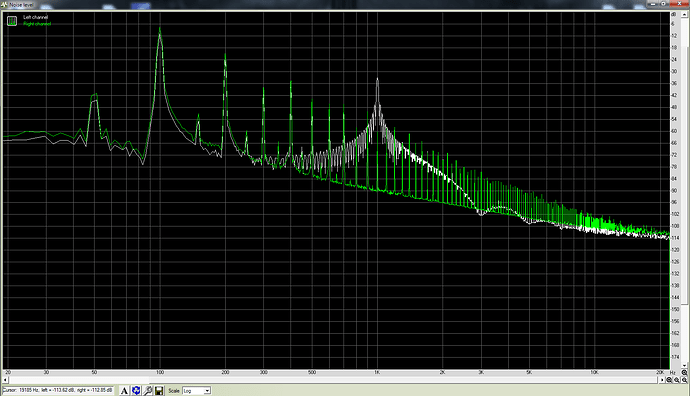Click horizontal scrollbar right arrow
The height and width of the screenshot is (396, 690).
click(662, 380)
